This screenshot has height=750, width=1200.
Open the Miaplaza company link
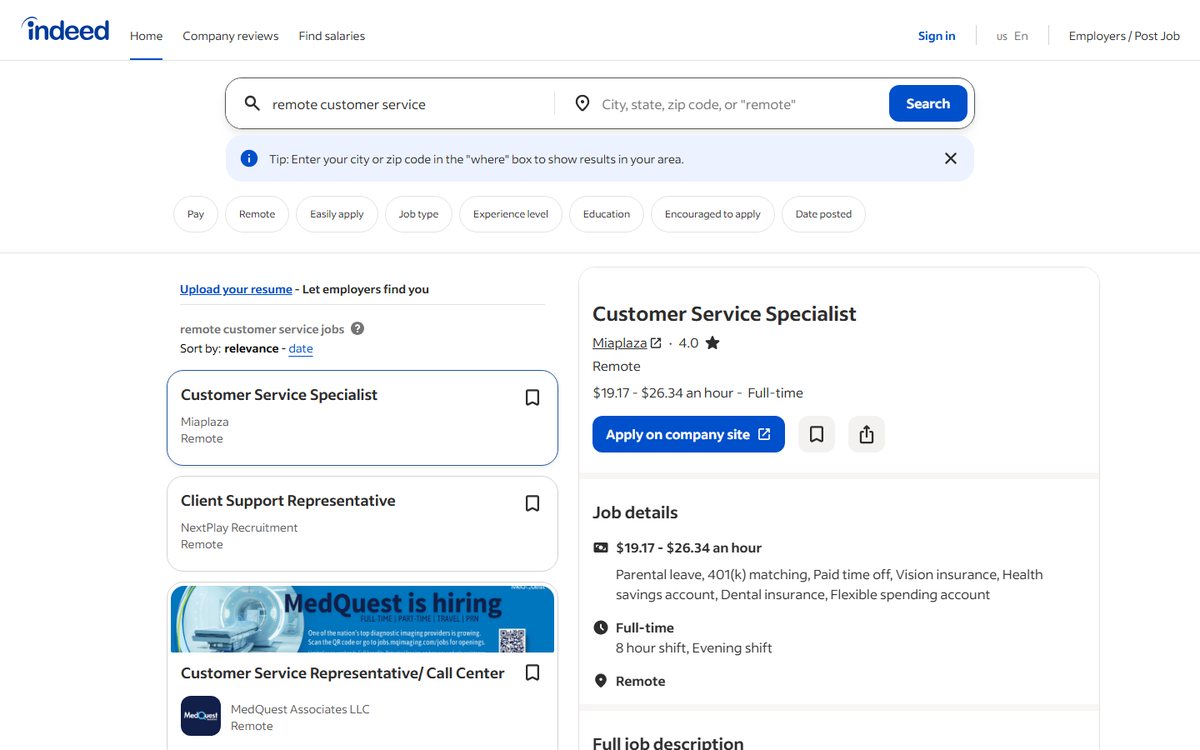click(x=627, y=343)
